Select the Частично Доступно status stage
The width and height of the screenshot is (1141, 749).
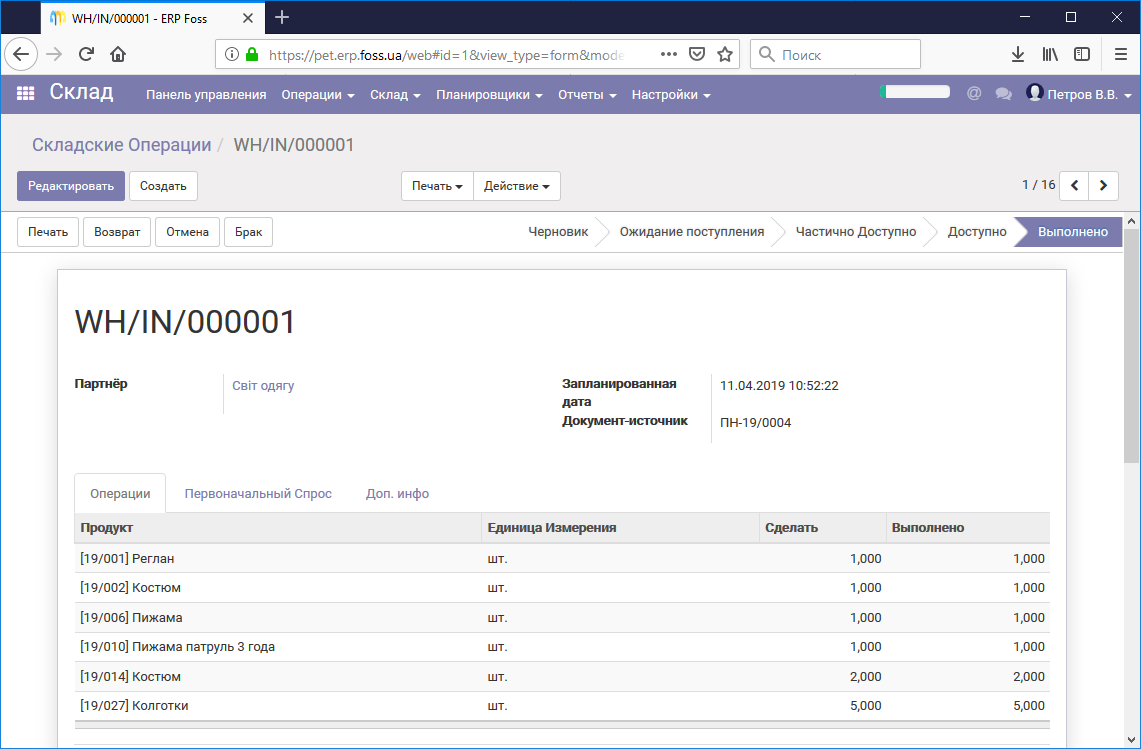point(856,231)
